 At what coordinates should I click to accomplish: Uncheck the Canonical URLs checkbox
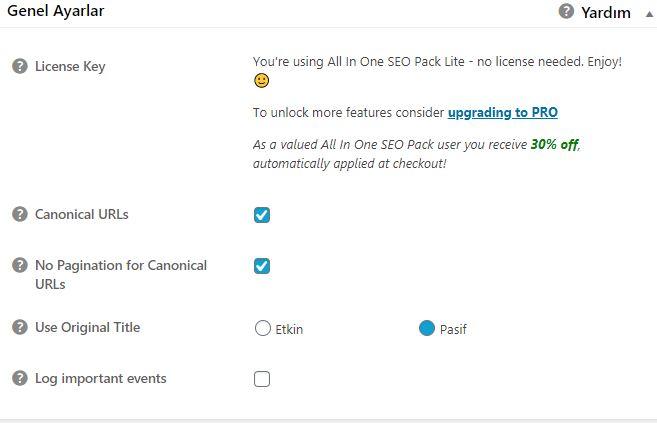point(262,215)
